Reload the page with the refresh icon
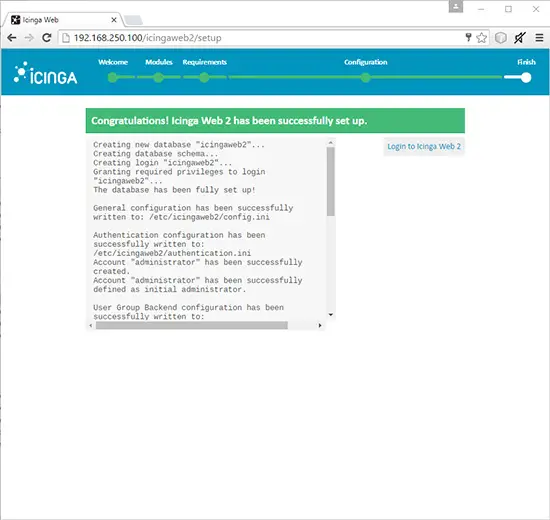 47,38
